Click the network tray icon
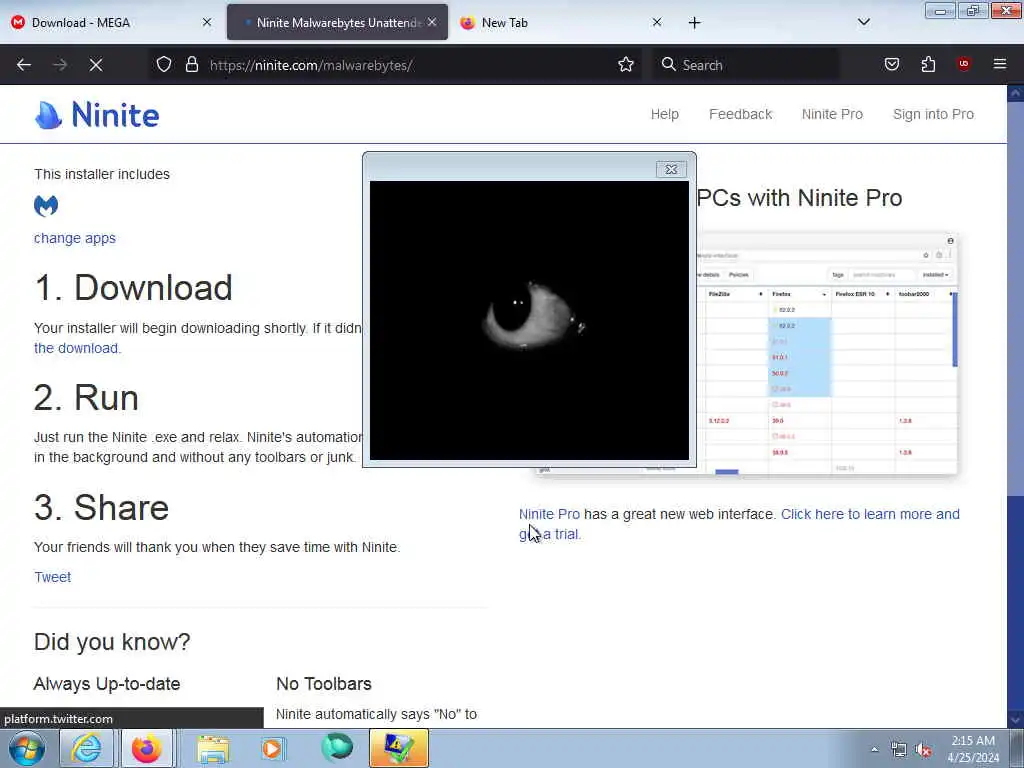 tap(899, 750)
